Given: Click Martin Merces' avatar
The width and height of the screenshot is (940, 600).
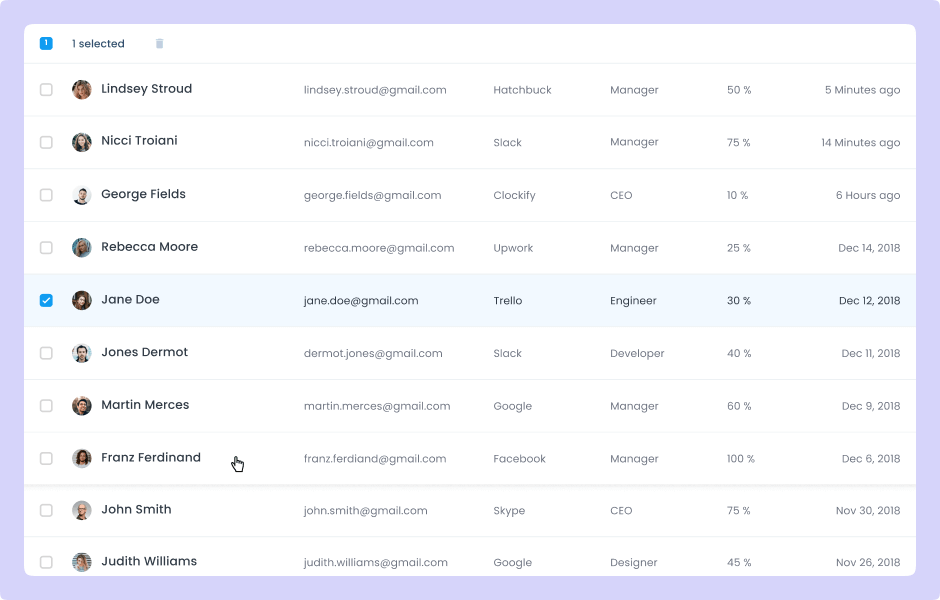Looking at the screenshot, I should 82,406.
